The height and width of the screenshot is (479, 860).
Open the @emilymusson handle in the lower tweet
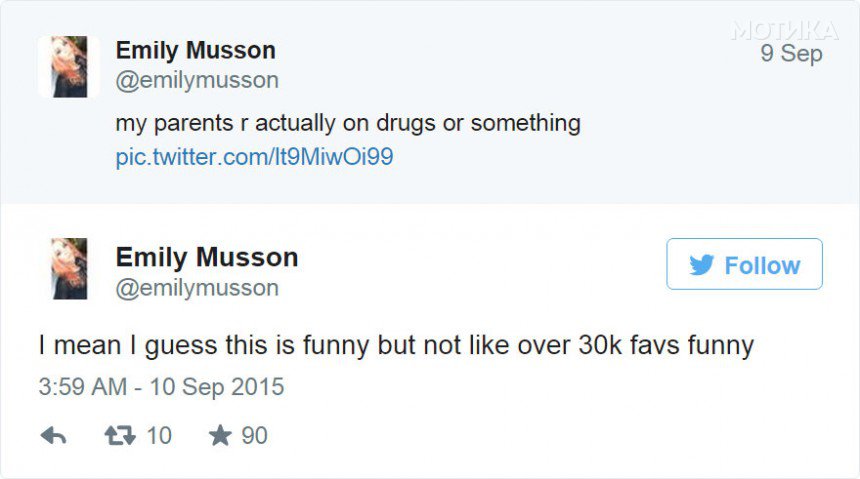[x=197, y=288]
